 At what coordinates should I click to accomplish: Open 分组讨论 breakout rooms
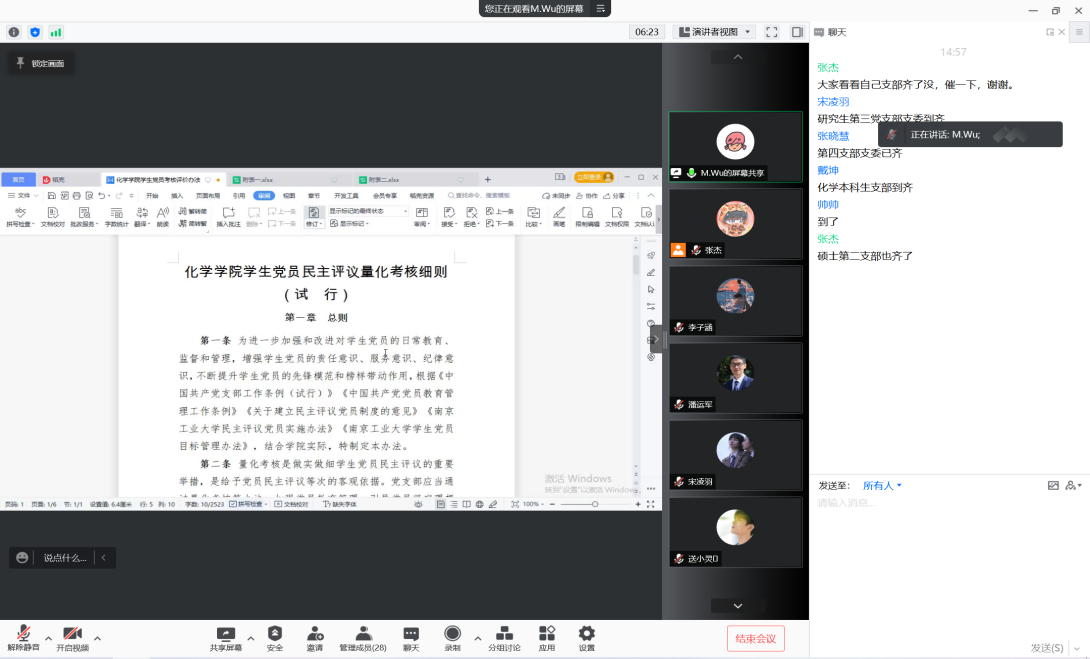[x=504, y=636]
